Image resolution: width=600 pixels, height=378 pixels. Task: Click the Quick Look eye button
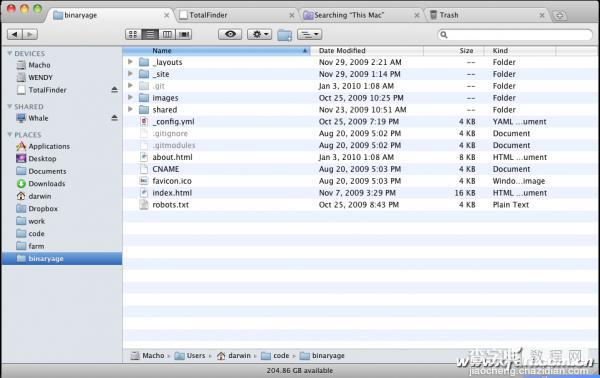pos(230,34)
